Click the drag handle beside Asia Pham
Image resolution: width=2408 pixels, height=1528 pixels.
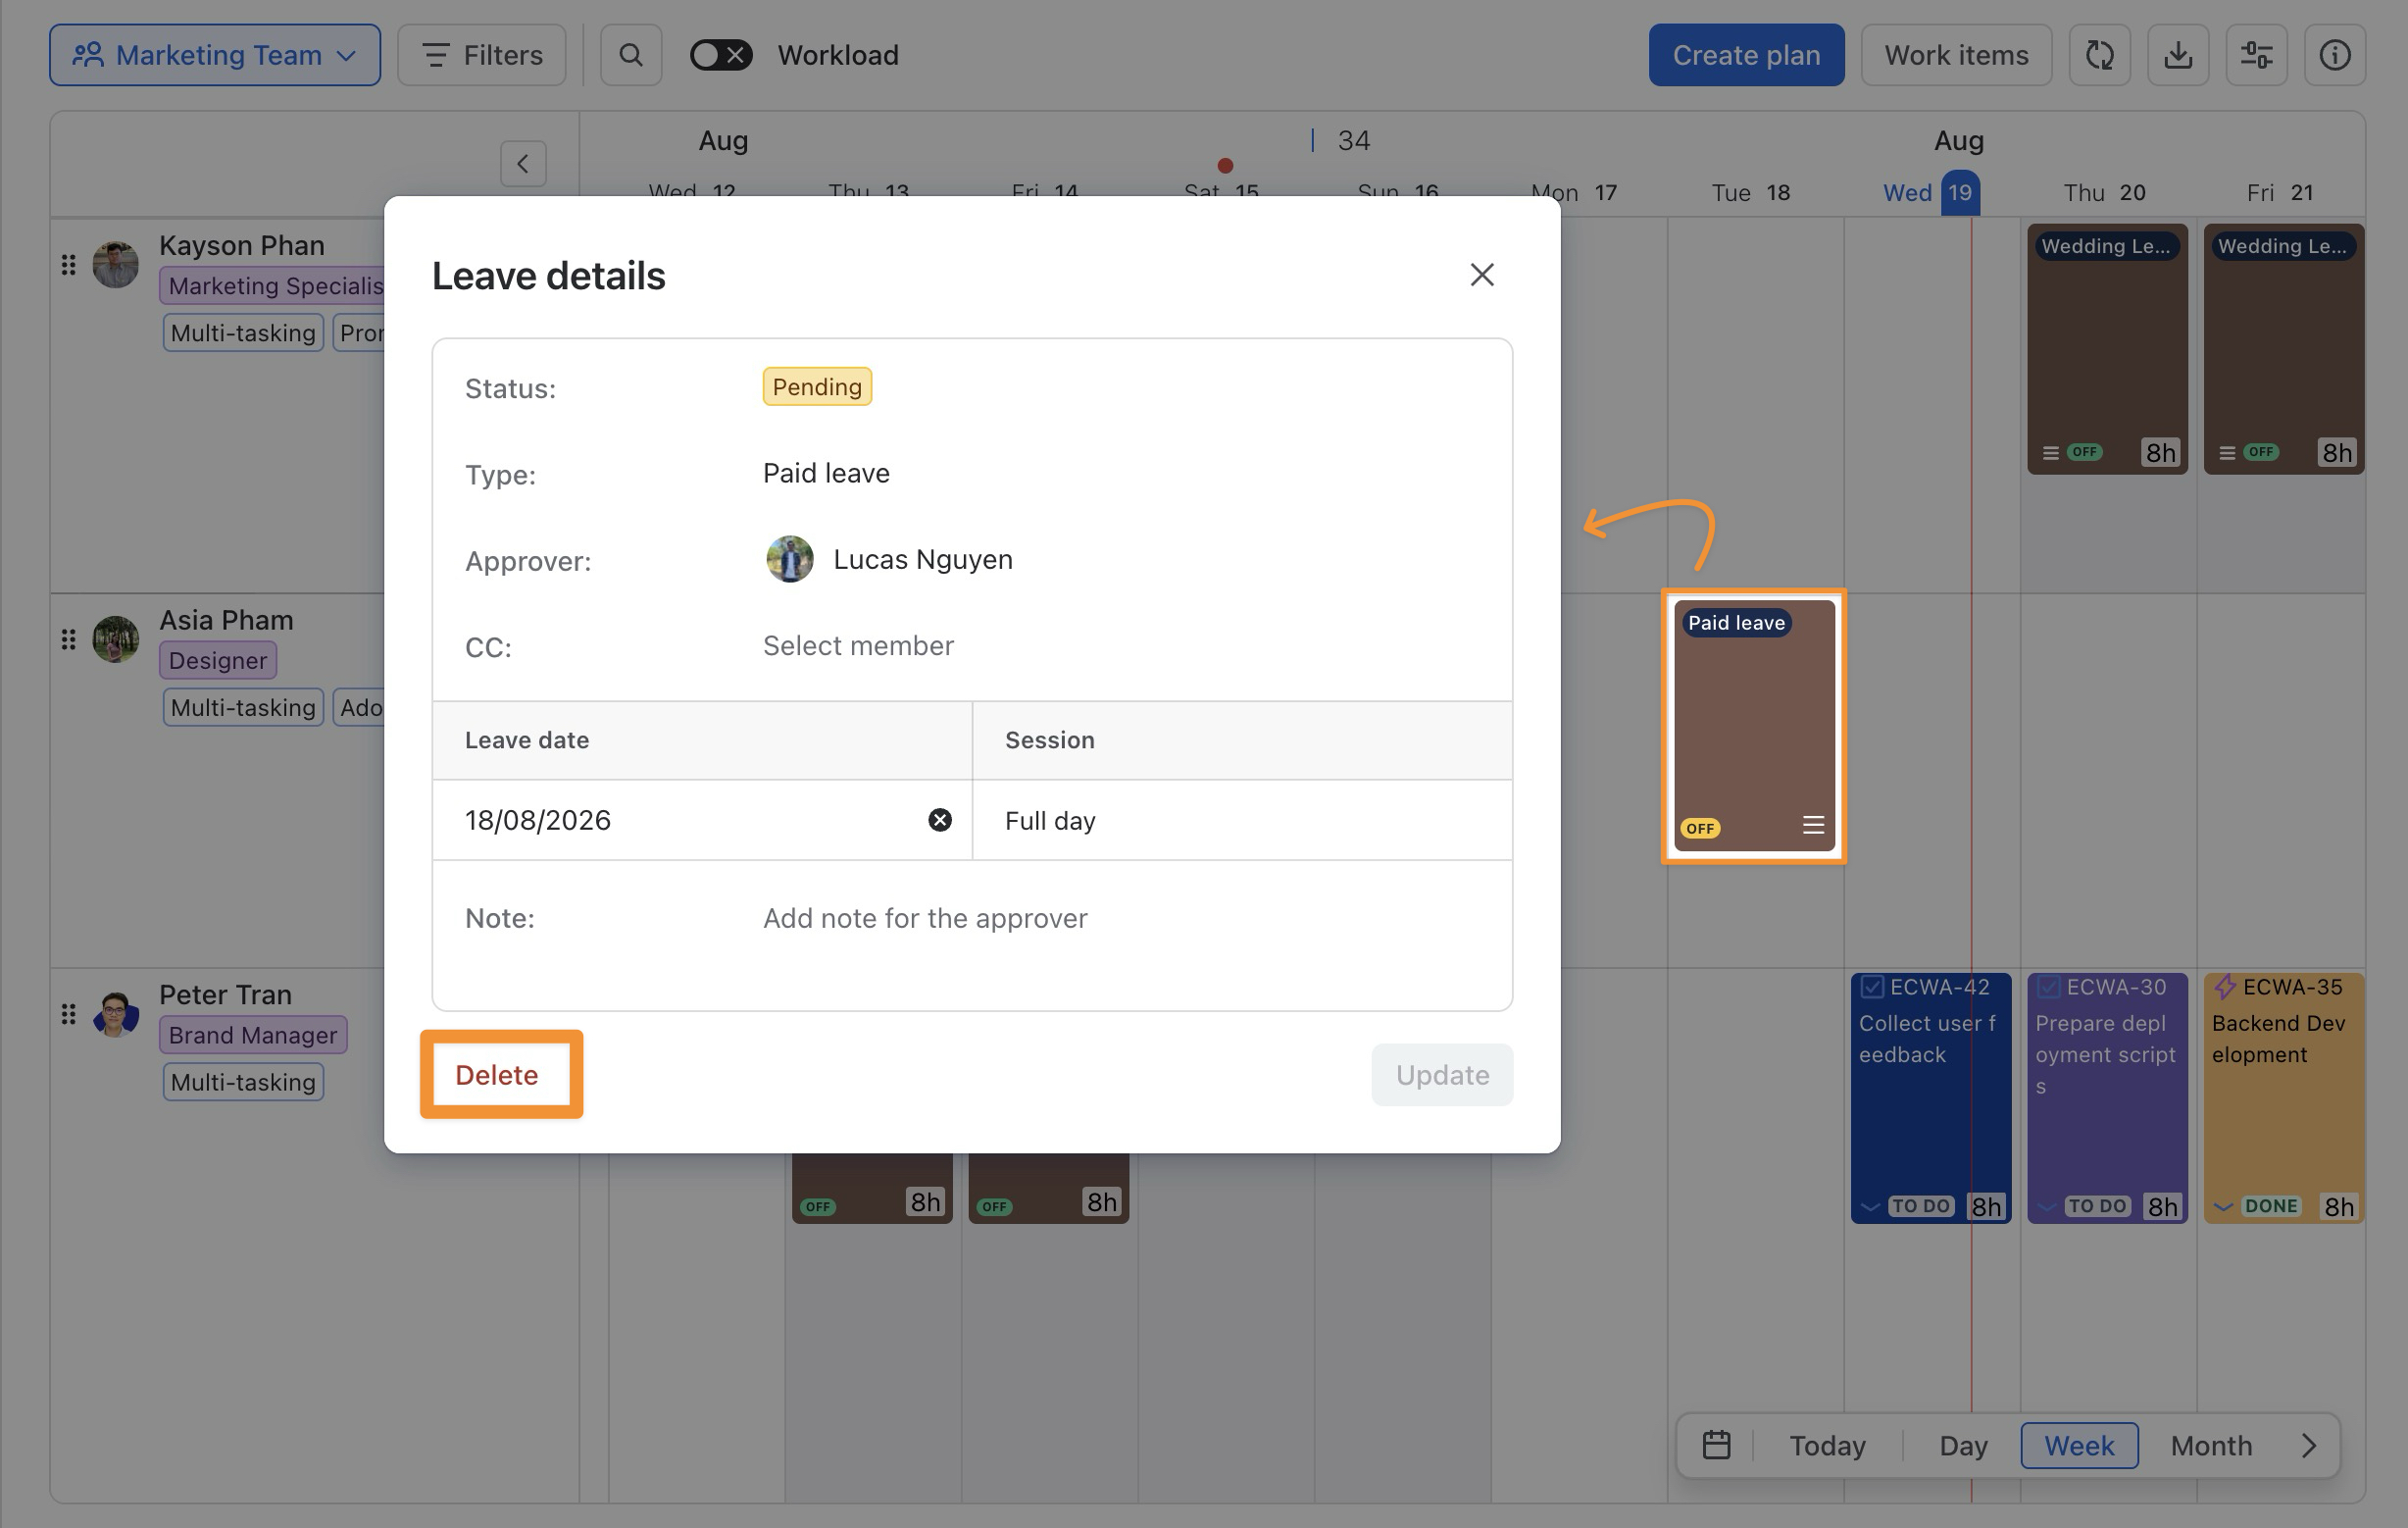pyautogui.click(x=68, y=639)
